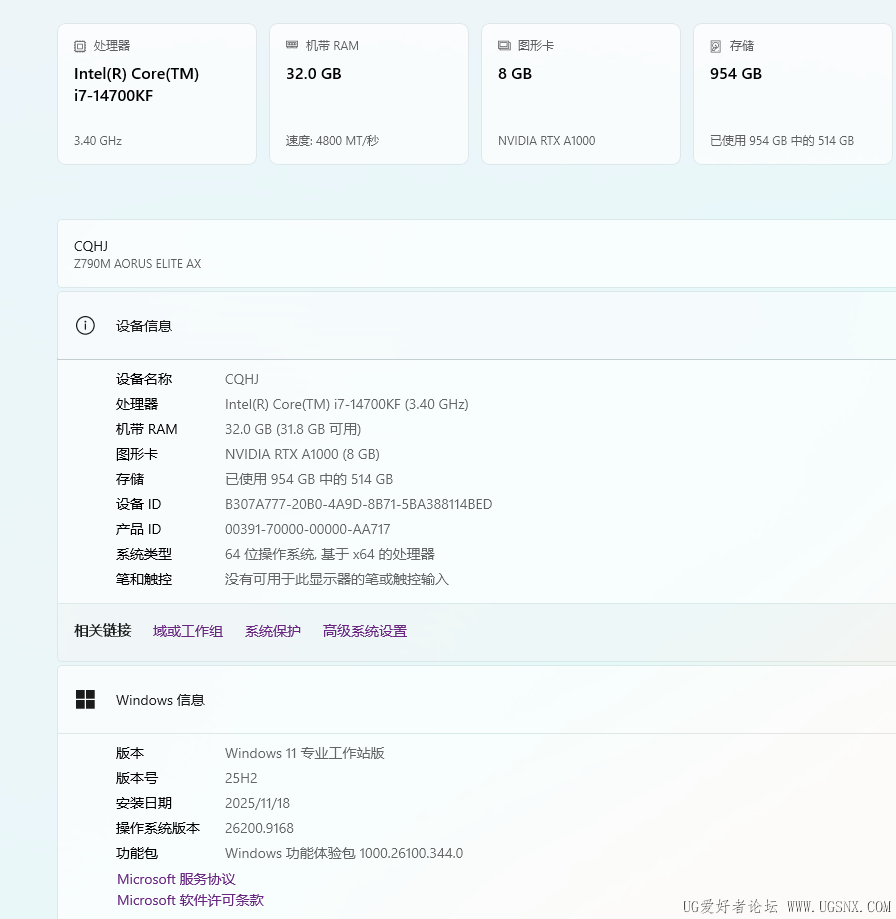Select '没有可用于此显示器的笔或触控输入' value

click(x=337, y=580)
